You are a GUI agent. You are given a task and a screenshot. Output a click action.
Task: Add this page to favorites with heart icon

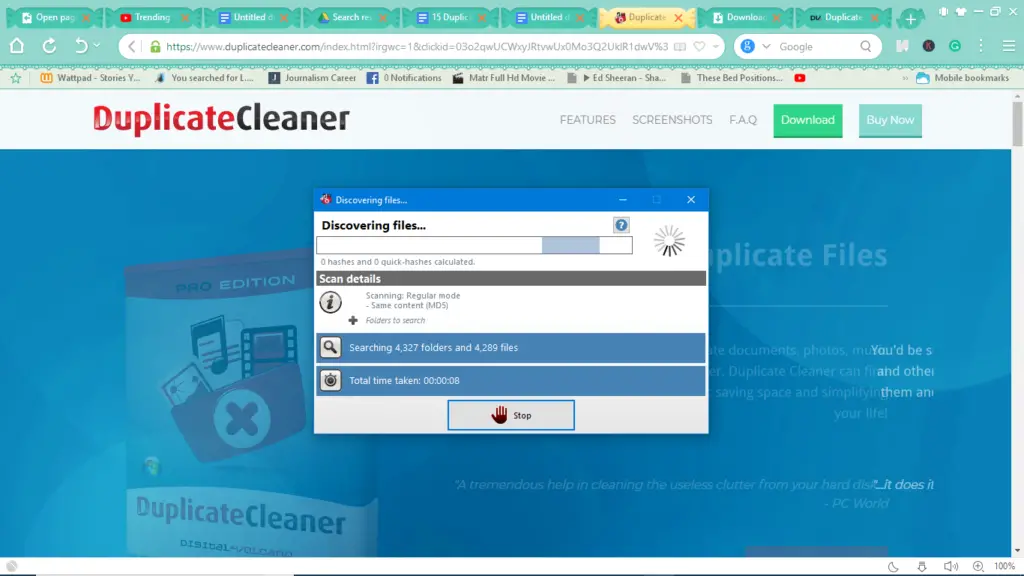point(699,46)
